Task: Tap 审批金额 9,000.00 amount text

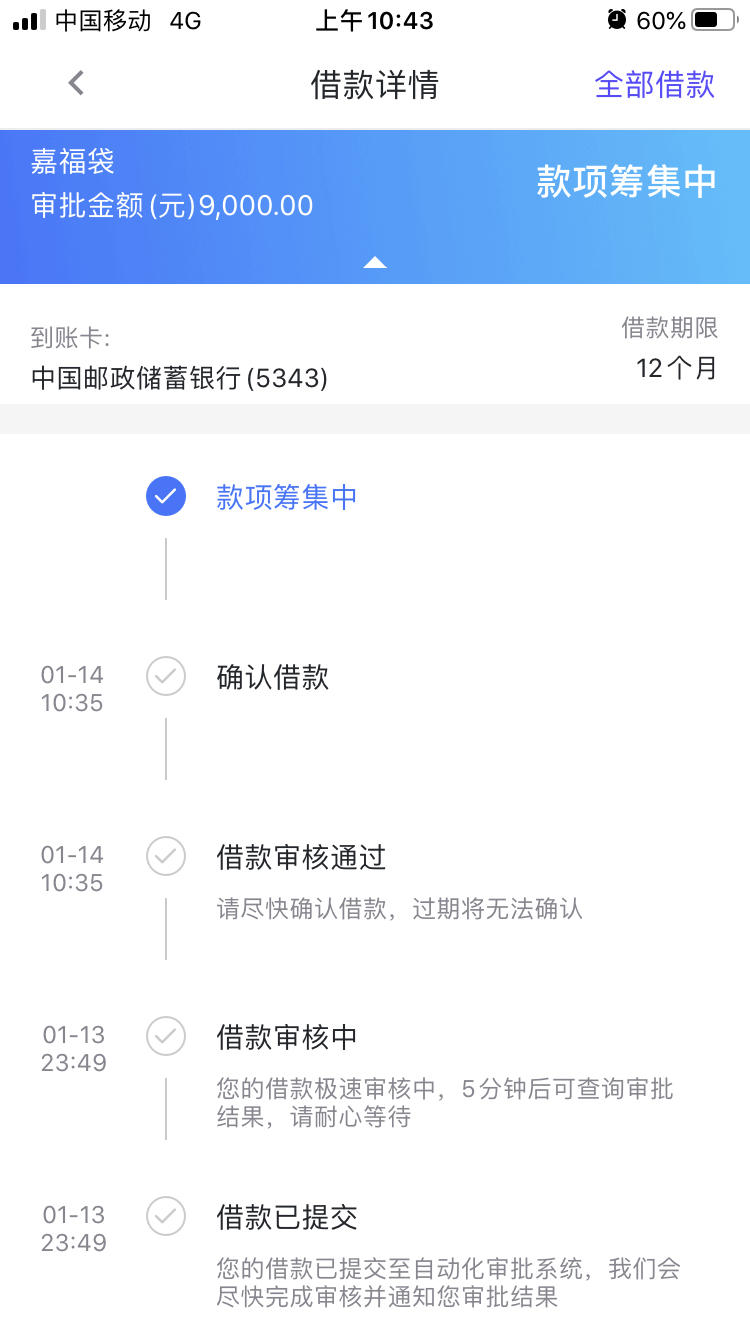Action: (172, 206)
